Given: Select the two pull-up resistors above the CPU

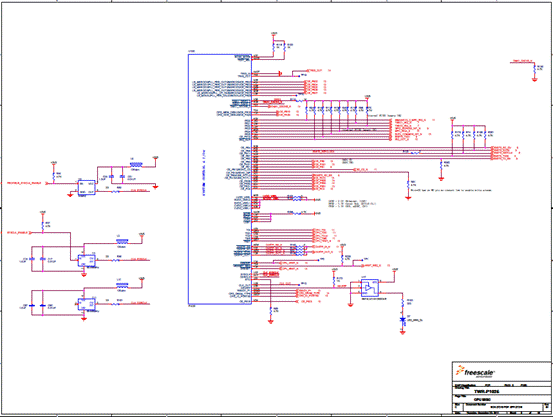Looking at the screenshot, I should point(279,46).
